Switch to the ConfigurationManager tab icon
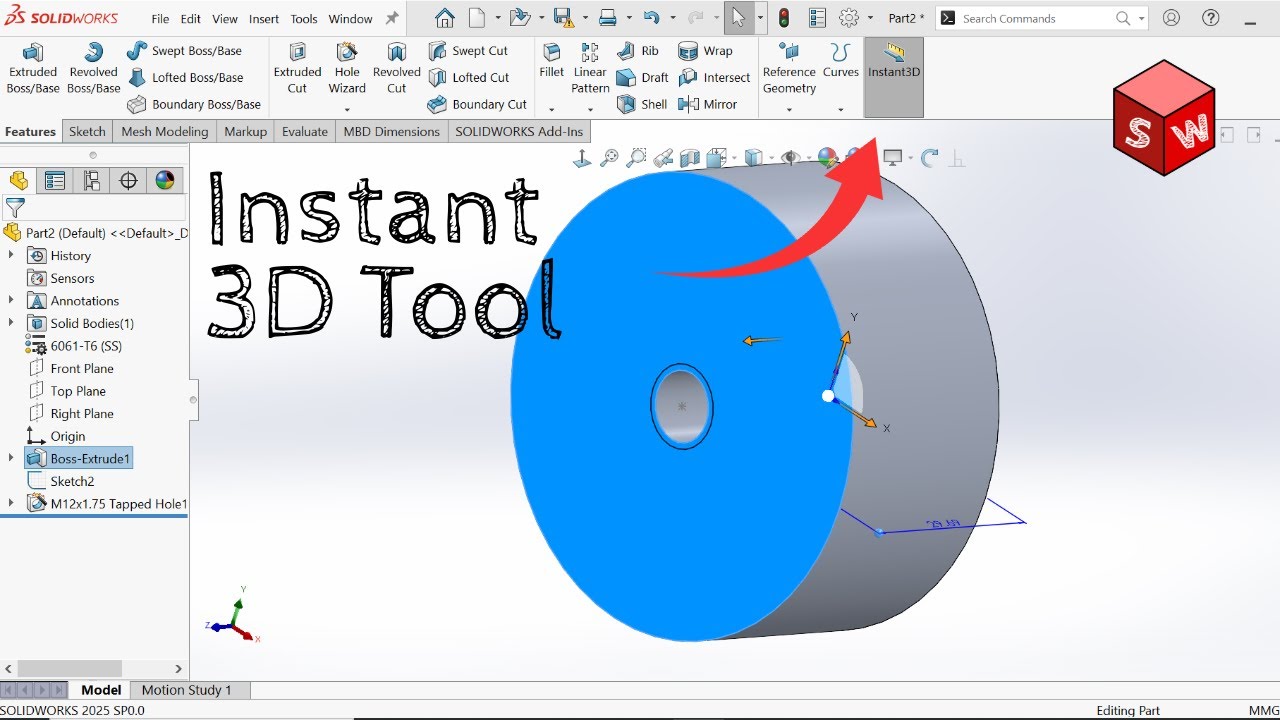Screen dimensions: 1280x720 tap(91, 181)
